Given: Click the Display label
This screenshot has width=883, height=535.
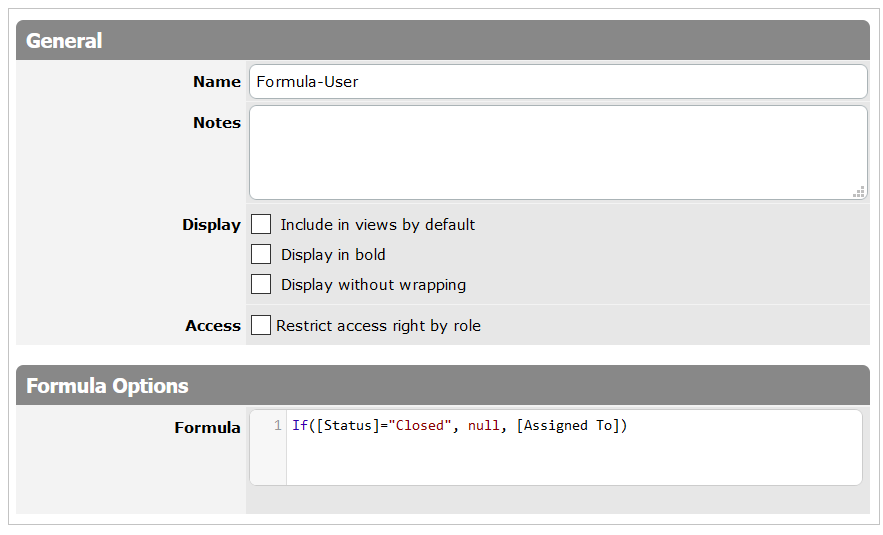Looking at the screenshot, I should (x=211, y=225).
